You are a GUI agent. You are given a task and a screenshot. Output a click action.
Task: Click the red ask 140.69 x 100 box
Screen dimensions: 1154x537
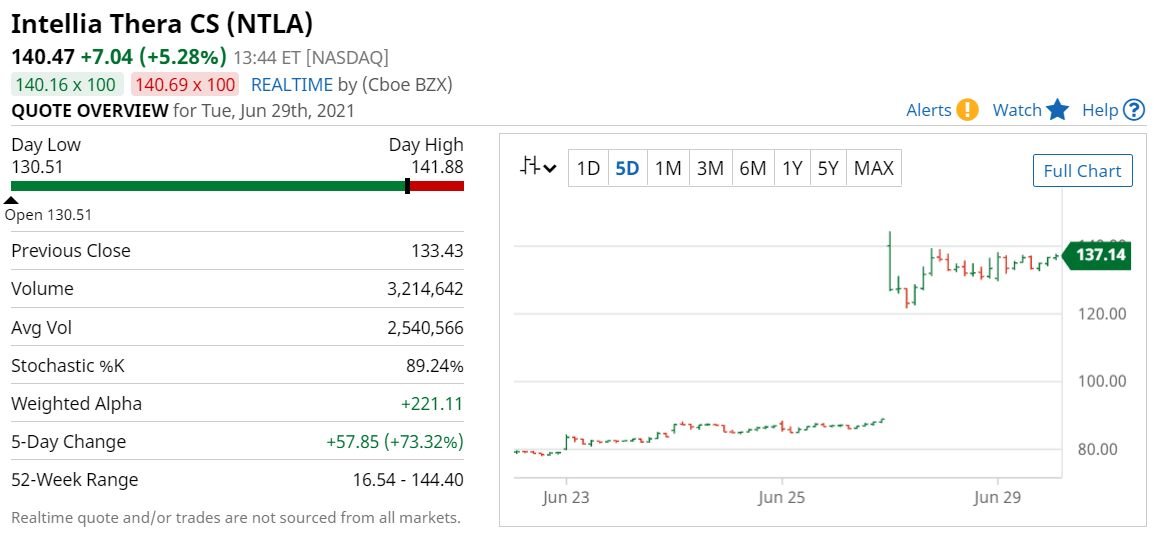coord(185,85)
